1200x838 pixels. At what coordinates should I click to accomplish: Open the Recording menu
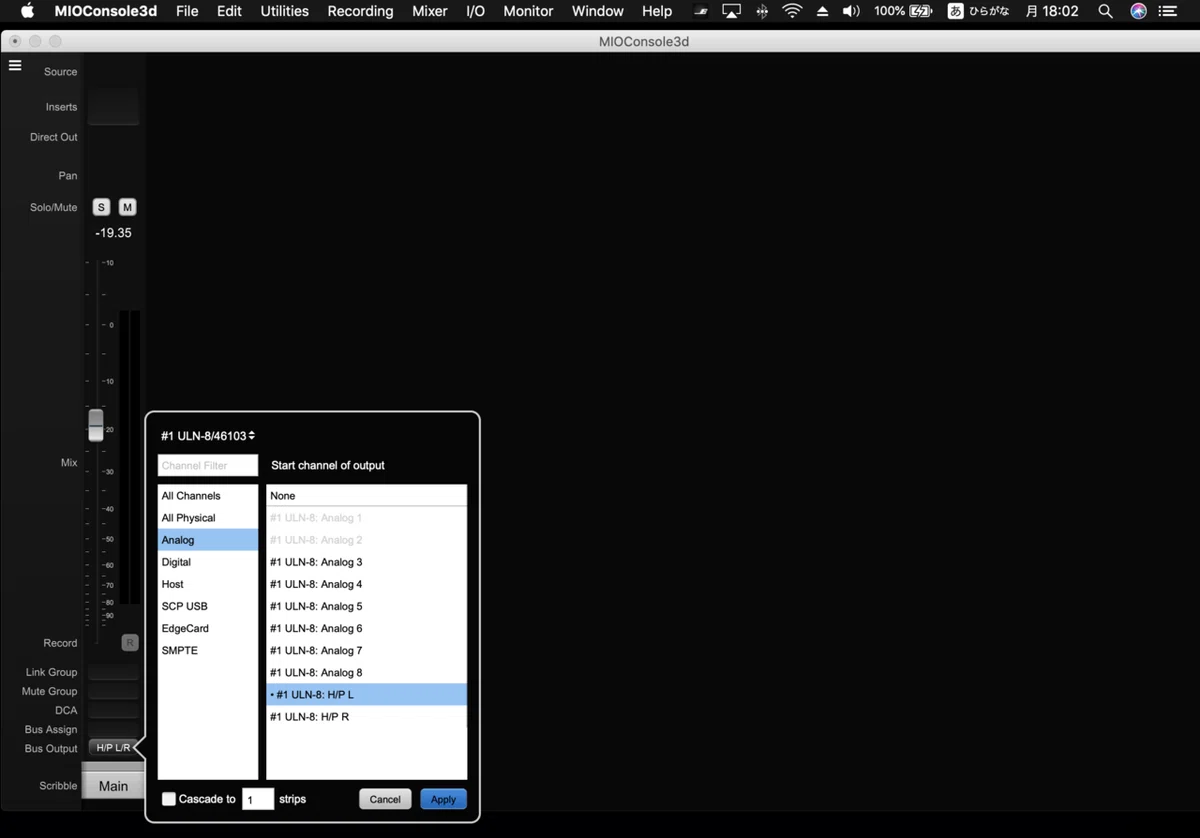pos(360,11)
